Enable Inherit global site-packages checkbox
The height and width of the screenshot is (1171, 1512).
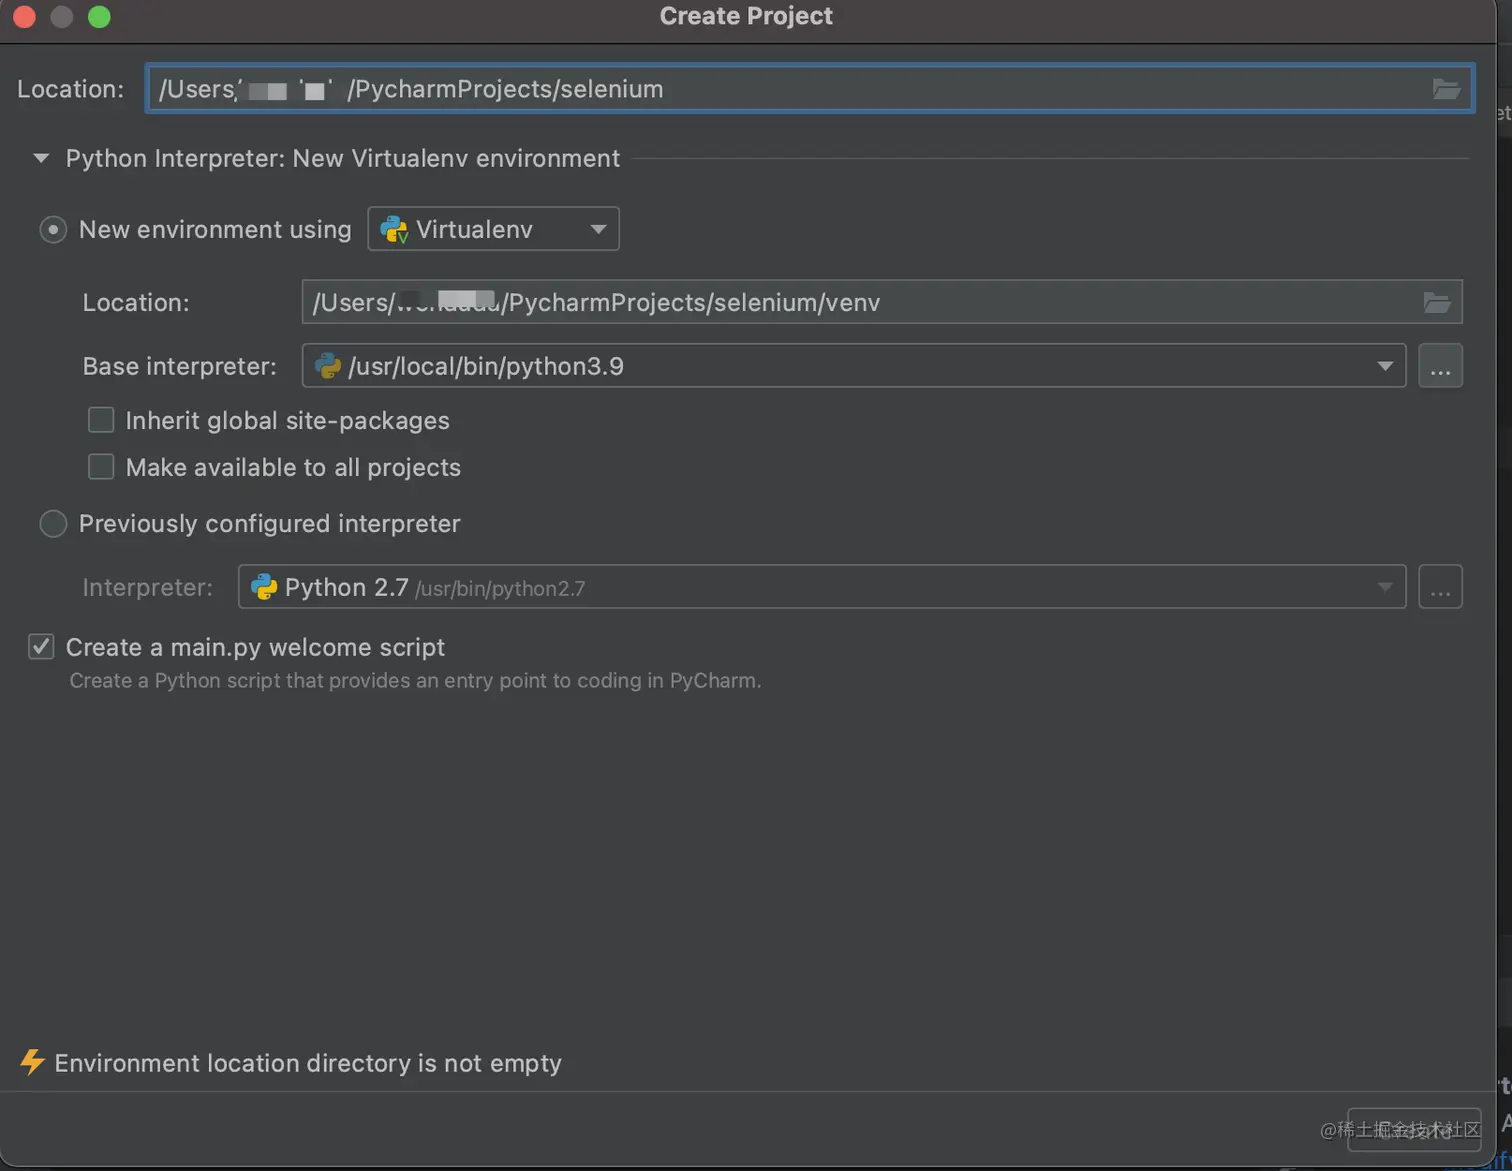pos(101,420)
